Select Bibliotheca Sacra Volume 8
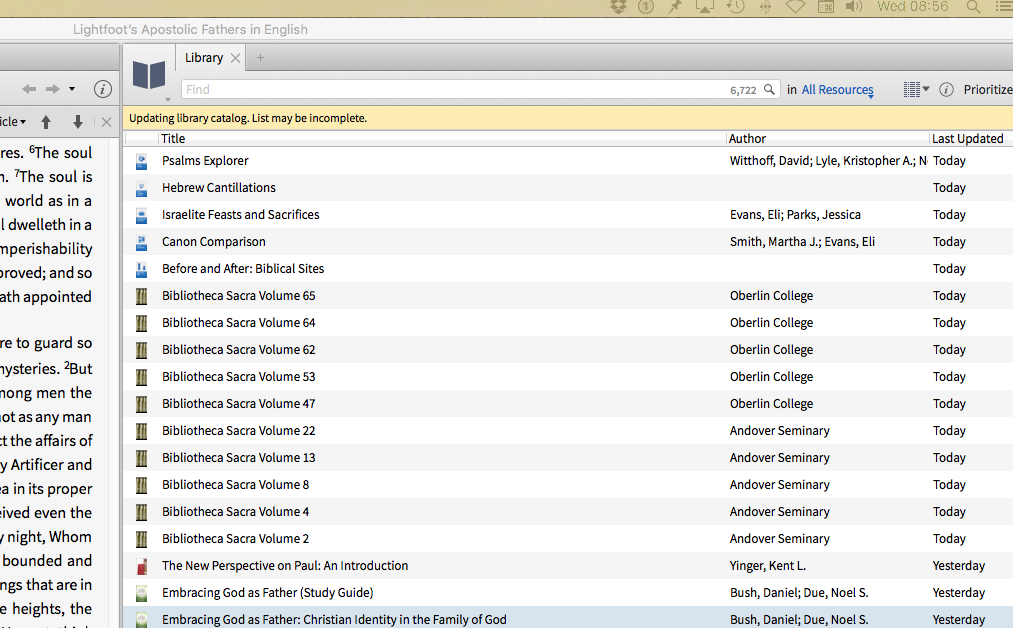The width and height of the screenshot is (1013, 628). click(x=235, y=485)
